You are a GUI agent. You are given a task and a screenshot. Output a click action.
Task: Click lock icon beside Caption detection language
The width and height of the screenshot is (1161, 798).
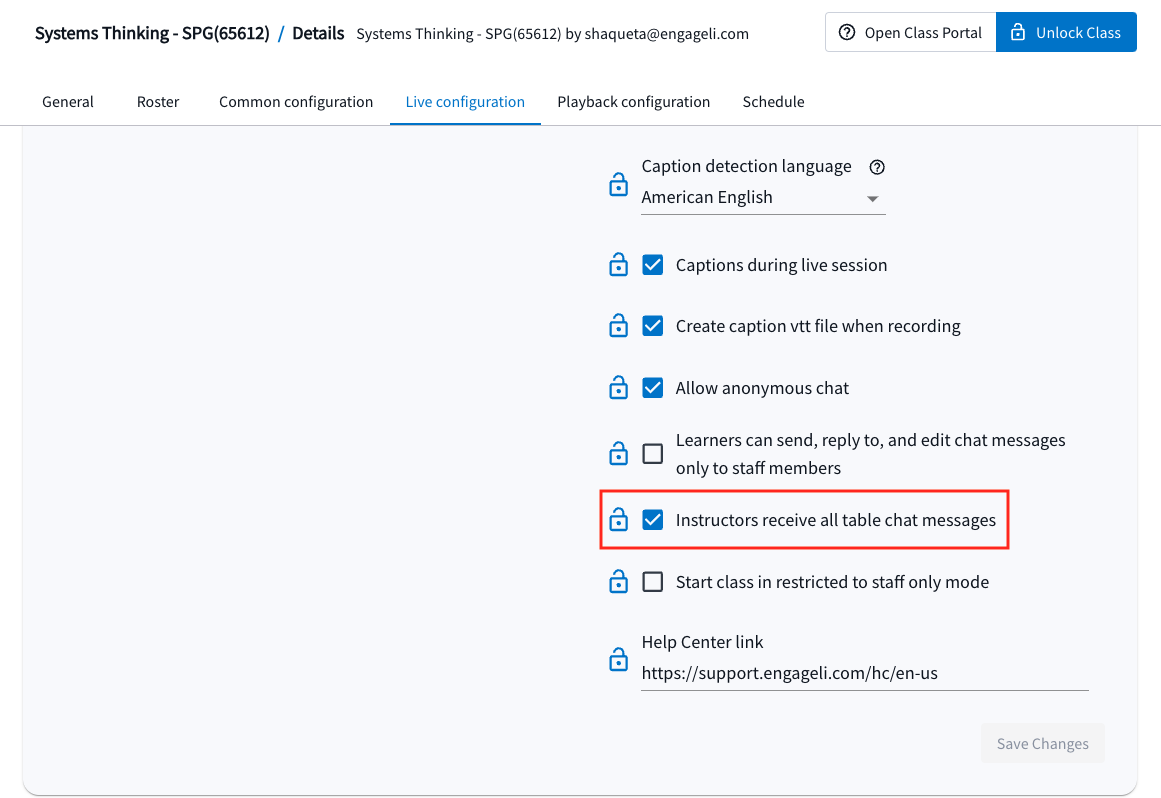coord(618,184)
